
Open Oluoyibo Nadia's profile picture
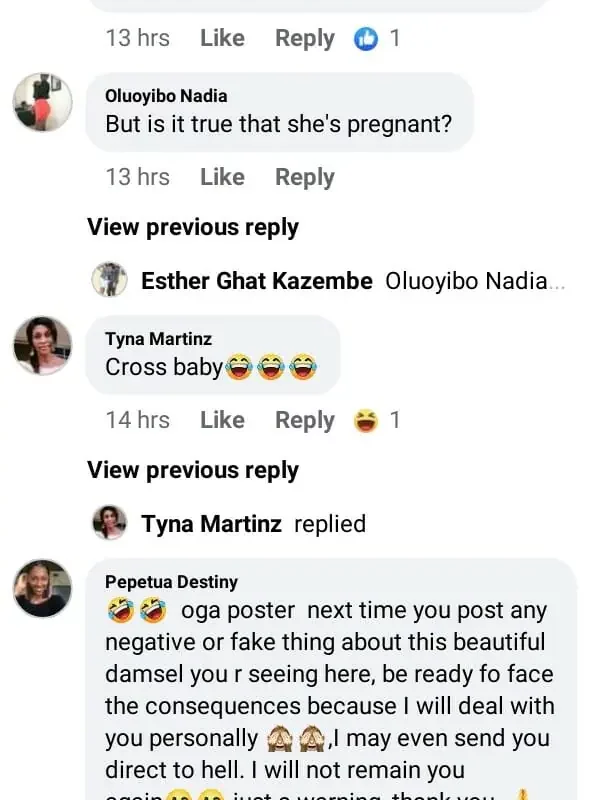point(42,101)
